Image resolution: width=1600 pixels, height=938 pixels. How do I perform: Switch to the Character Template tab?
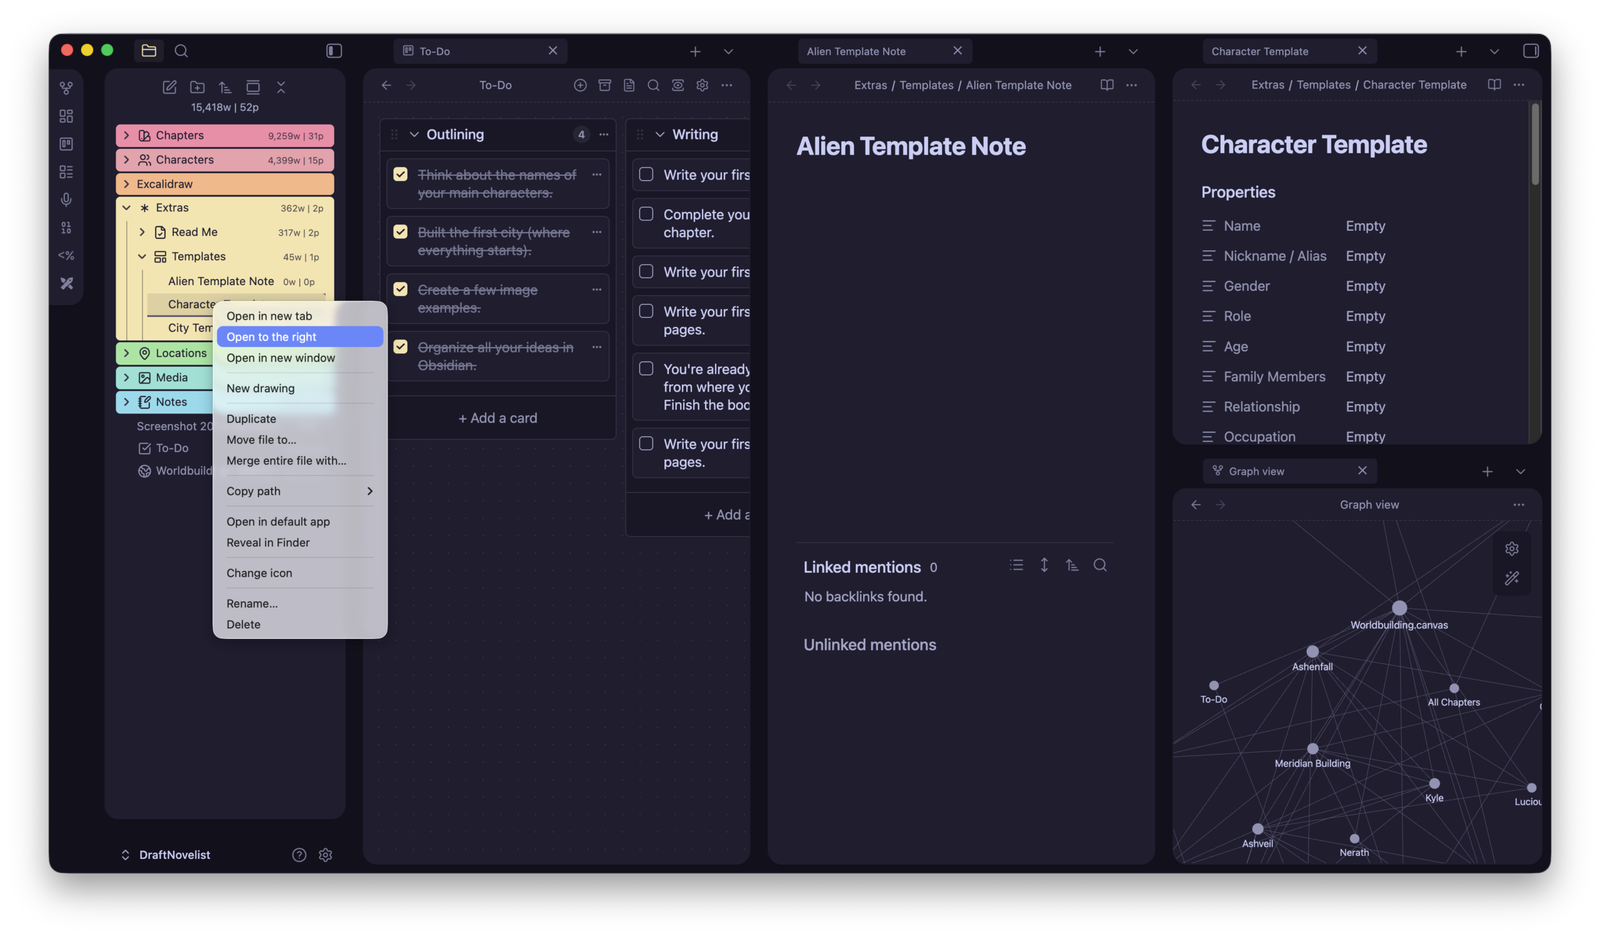[x=1260, y=50]
